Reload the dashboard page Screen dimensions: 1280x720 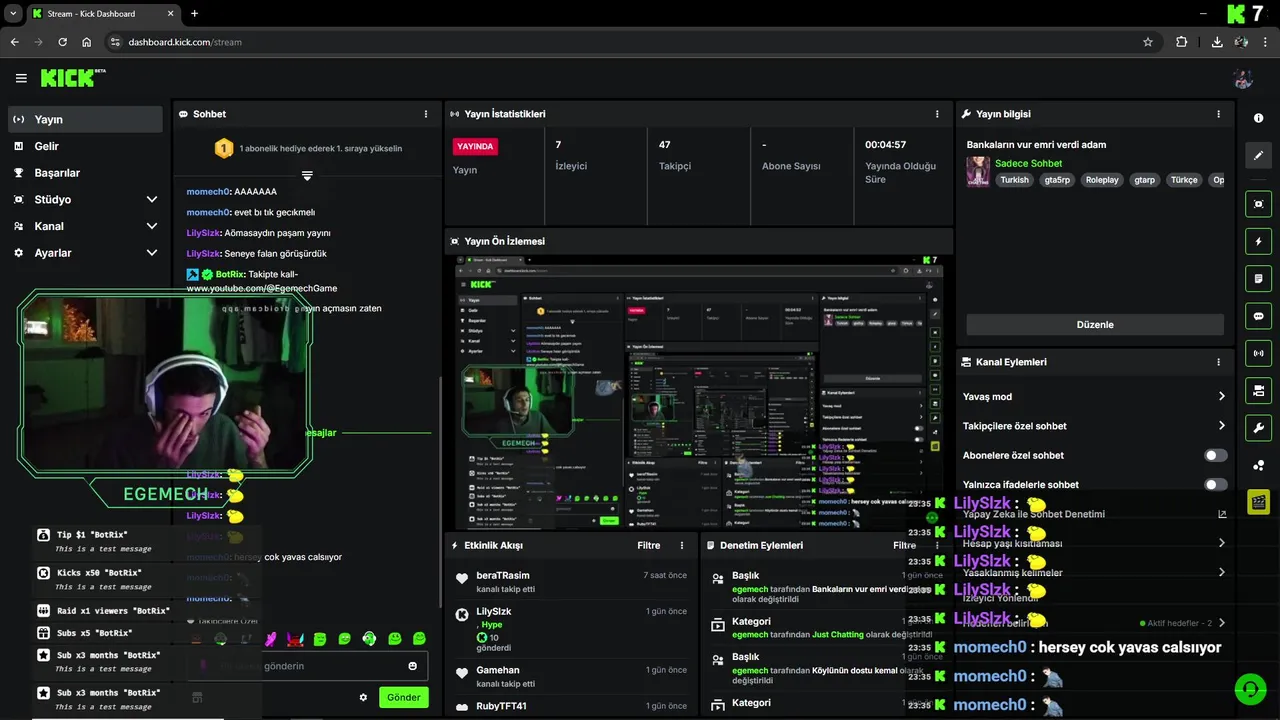62,42
